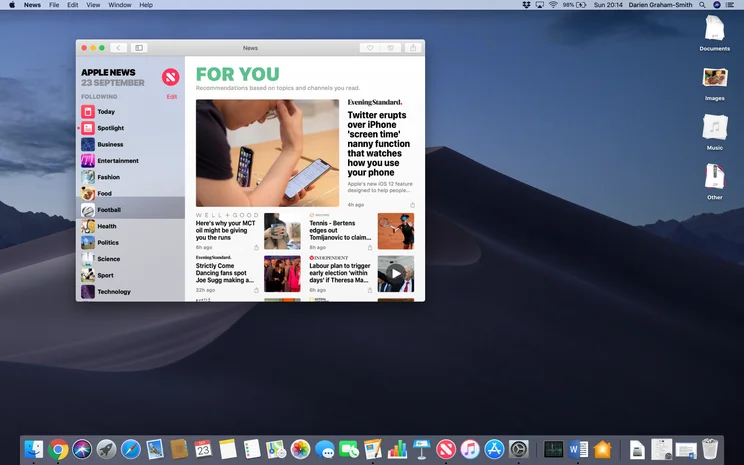
Task: Open Calendar from the Dock
Action: 203,449
